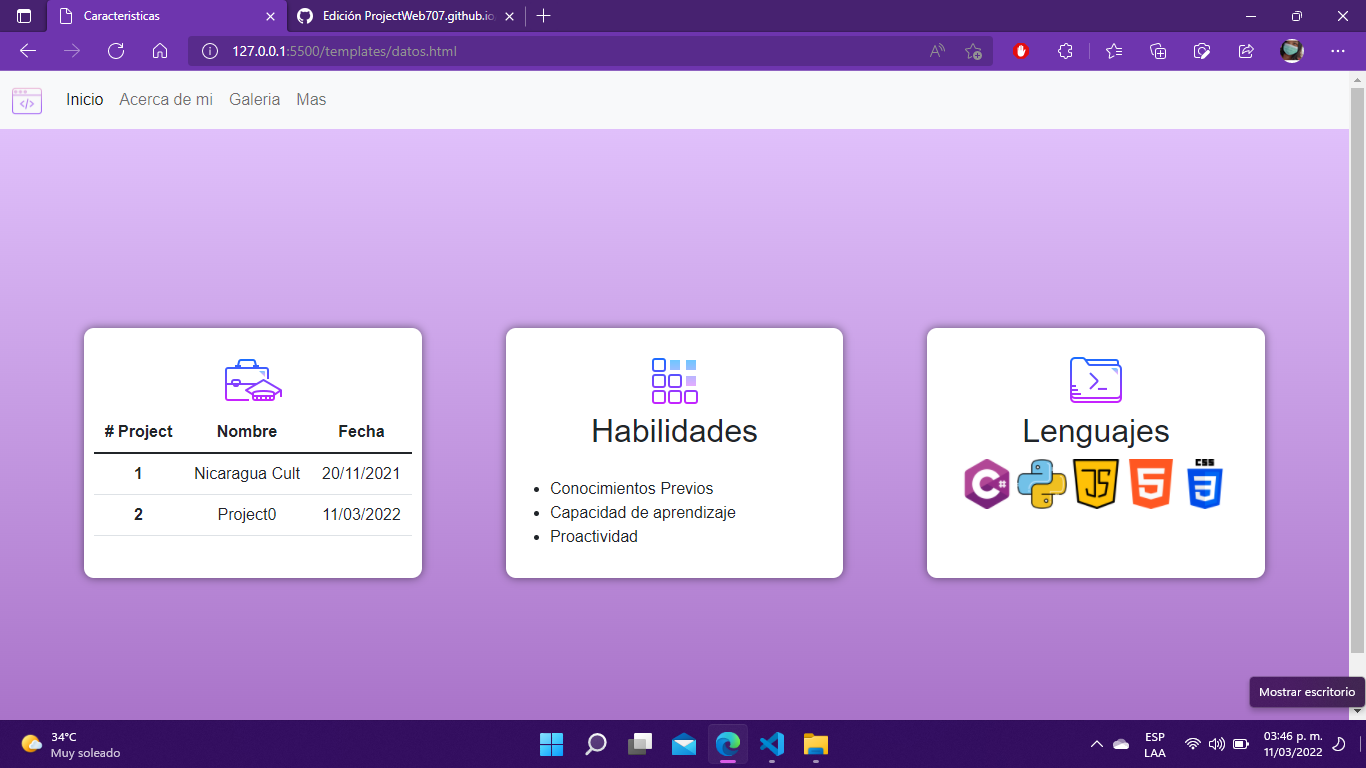
Task: Open Visual Studio Code from taskbar
Action: point(771,744)
